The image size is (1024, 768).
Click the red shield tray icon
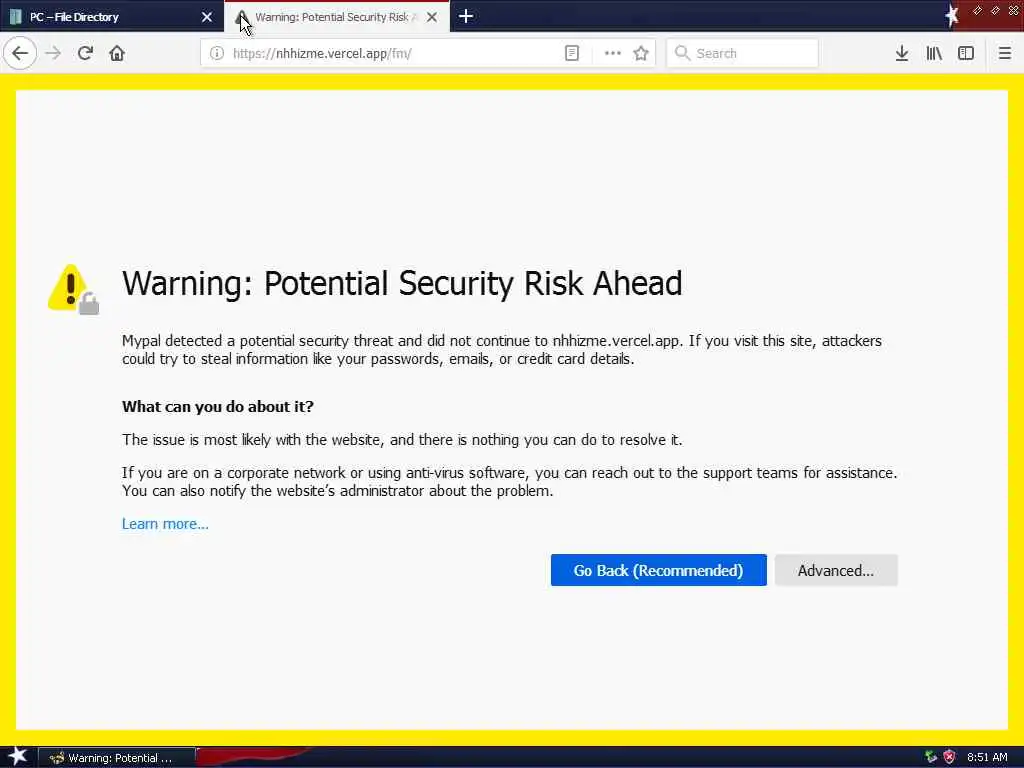(949, 757)
